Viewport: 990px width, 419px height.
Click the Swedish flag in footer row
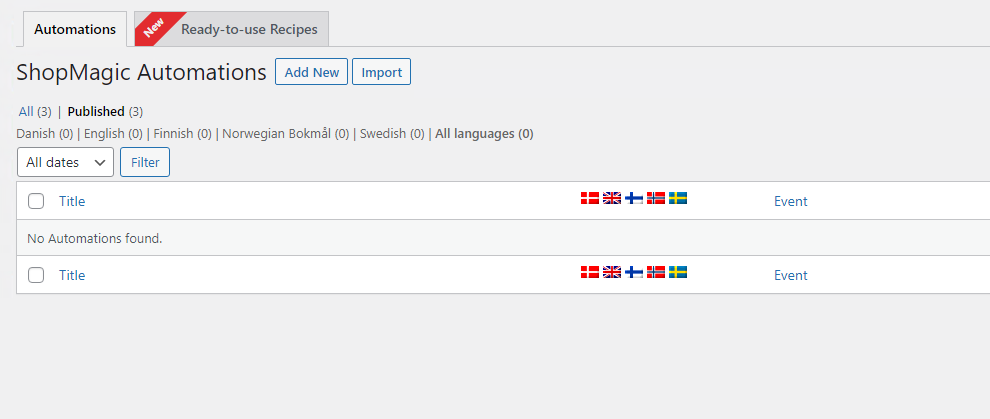pos(678,272)
